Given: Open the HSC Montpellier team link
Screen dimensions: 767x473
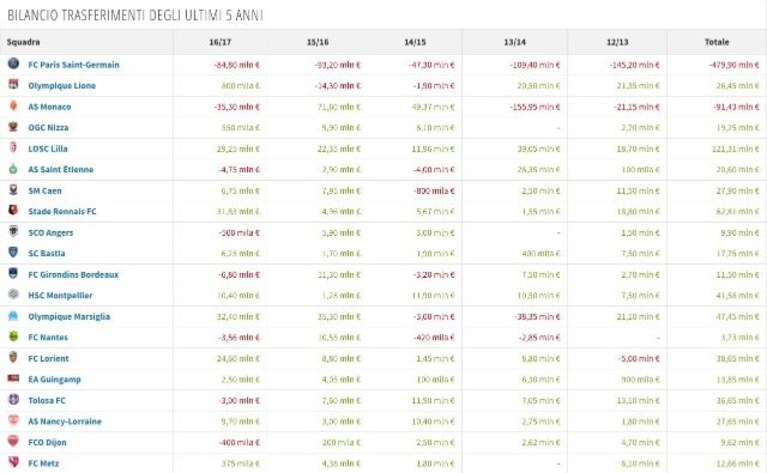Looking at the screenshot, I should 60,295.
